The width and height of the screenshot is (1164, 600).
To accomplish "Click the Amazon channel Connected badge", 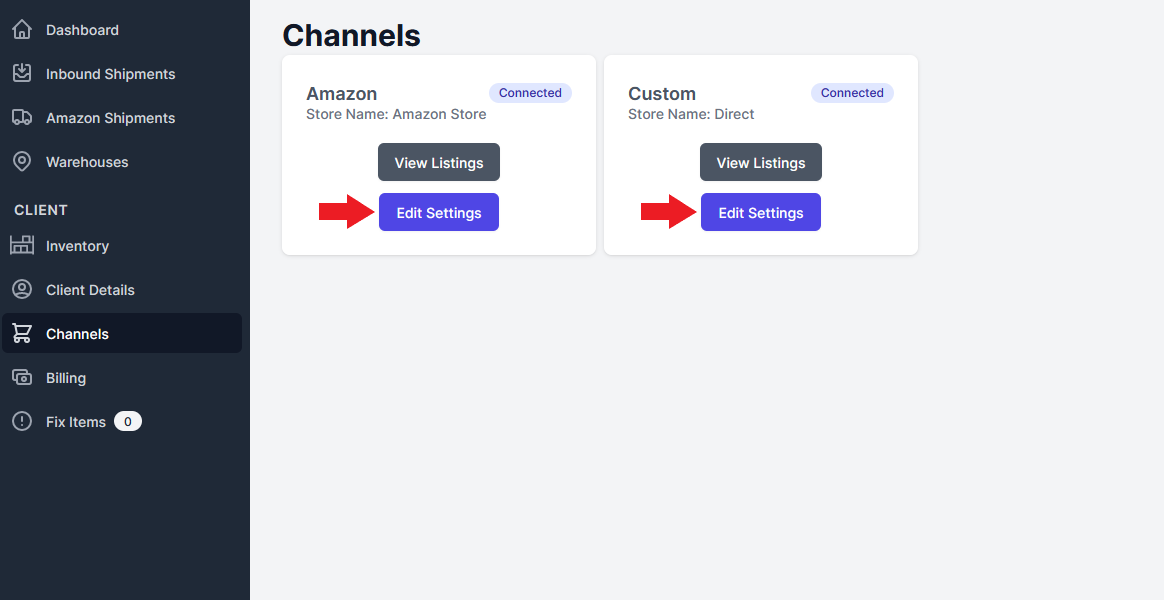I will [530, 93].
